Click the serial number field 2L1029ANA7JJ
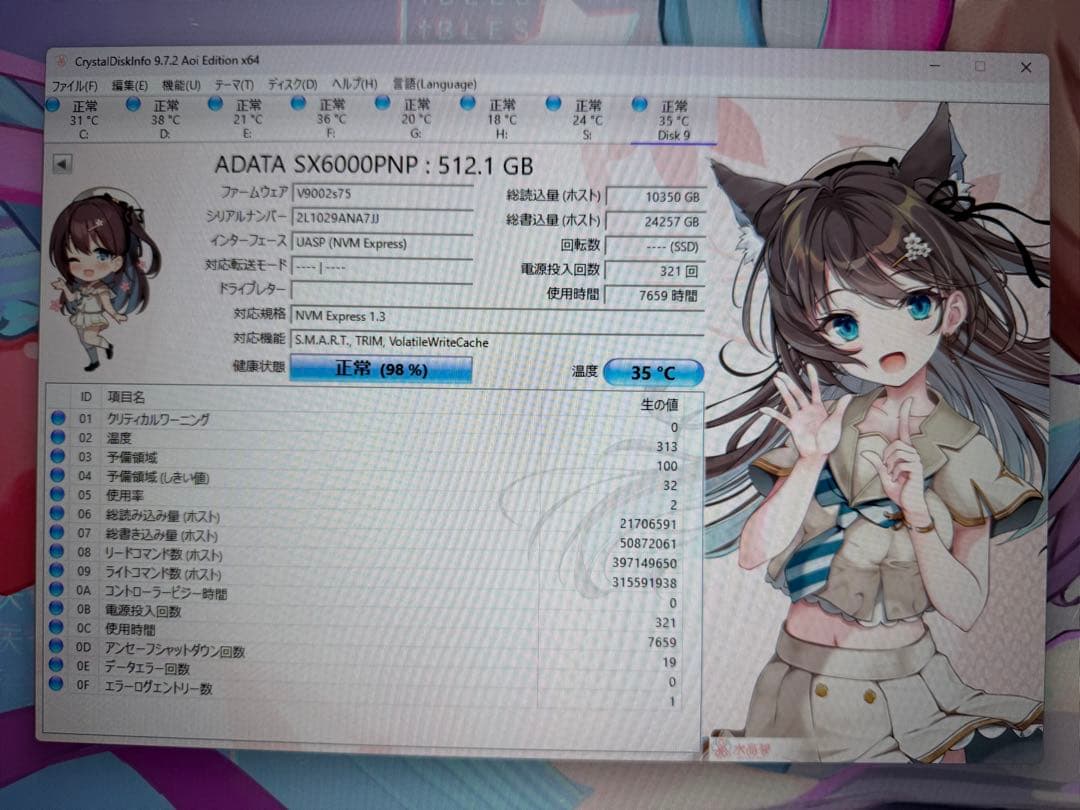This screenshot has height=810, width=1080. tap(382, 218)
